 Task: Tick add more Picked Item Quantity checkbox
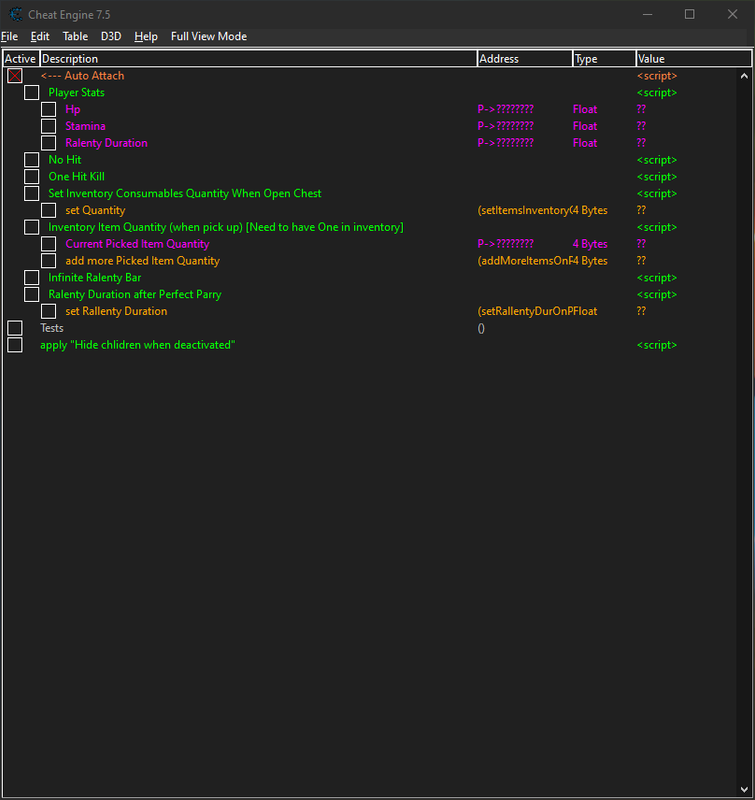click(x=48, y=261)
